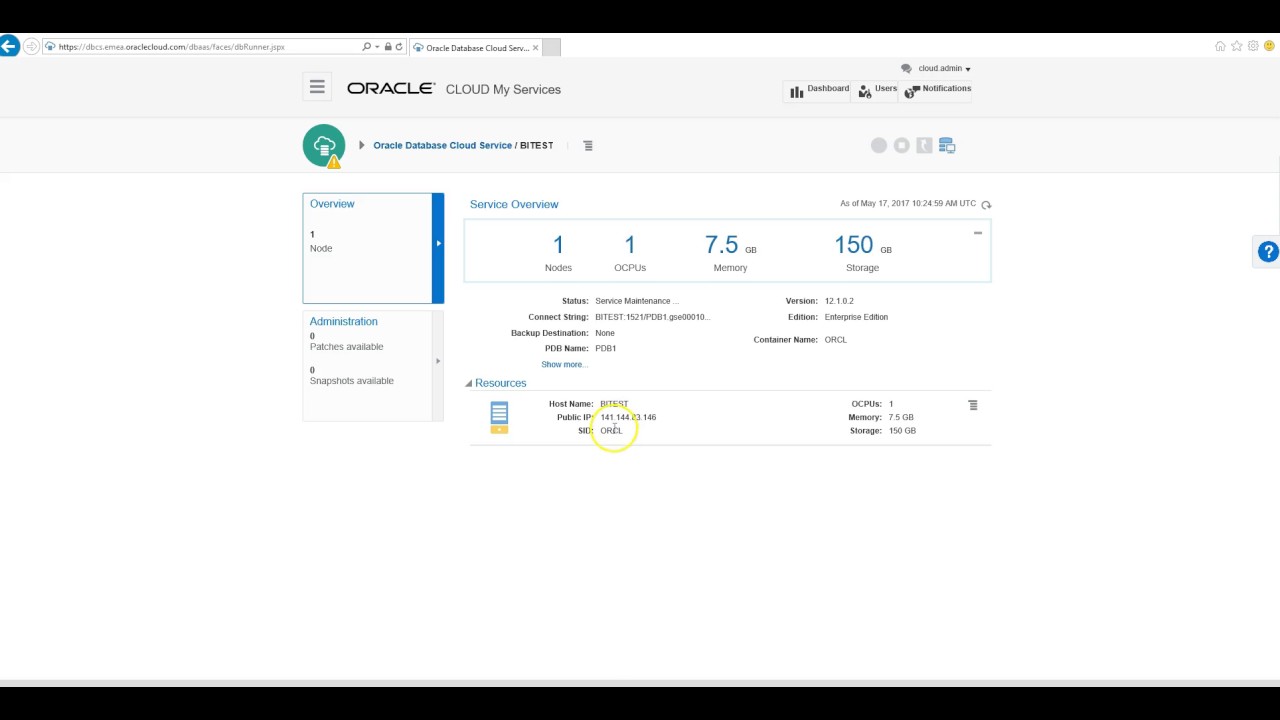The image size is (1280, 720).
Task: Click the Public IP value 141.144.23.146
Action: click(628, 417)
